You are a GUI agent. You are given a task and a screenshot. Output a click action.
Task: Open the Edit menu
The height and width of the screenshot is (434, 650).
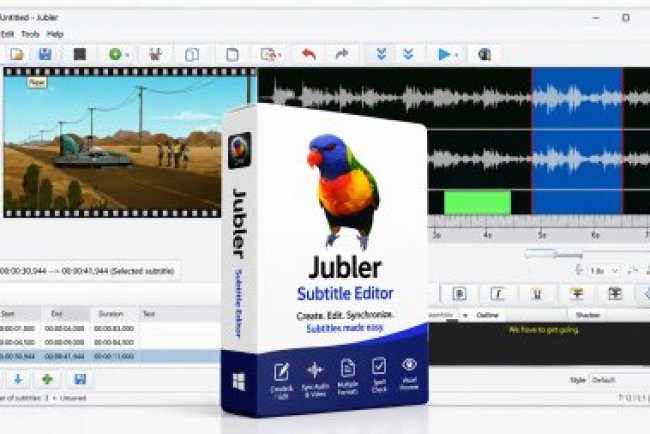click(x=7, y=34)
